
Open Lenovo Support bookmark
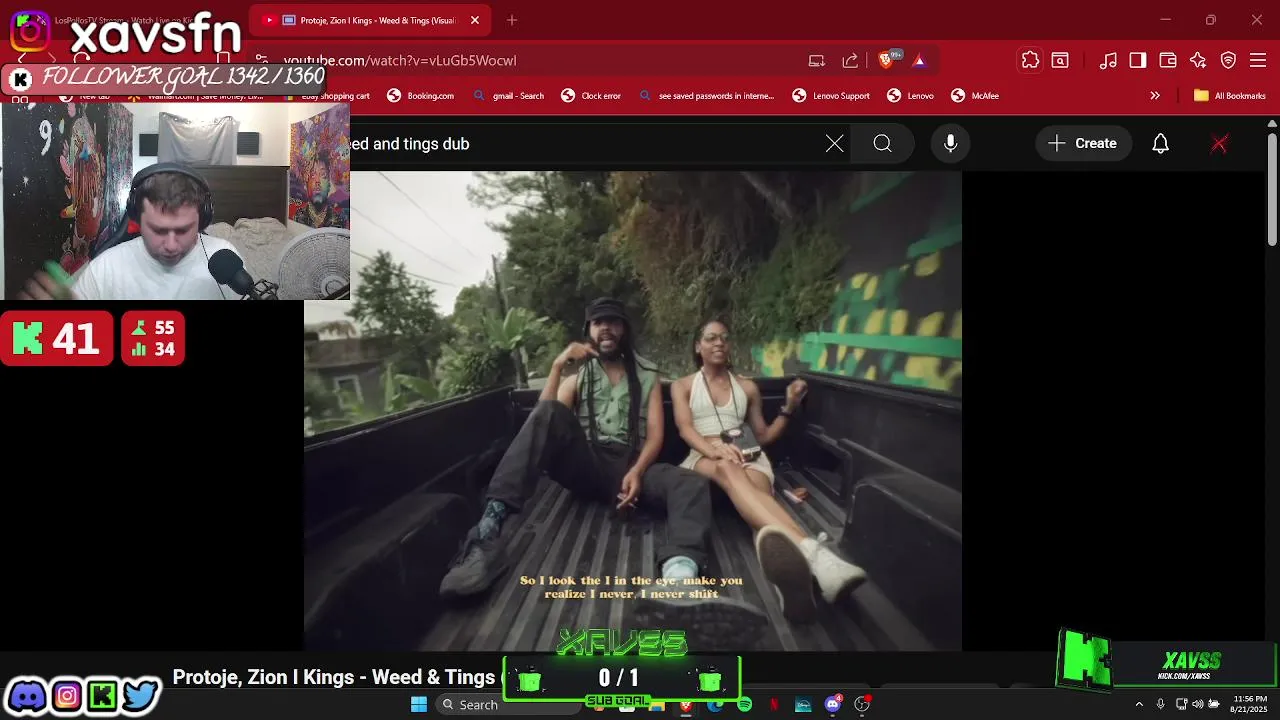[x=831, y=96]
